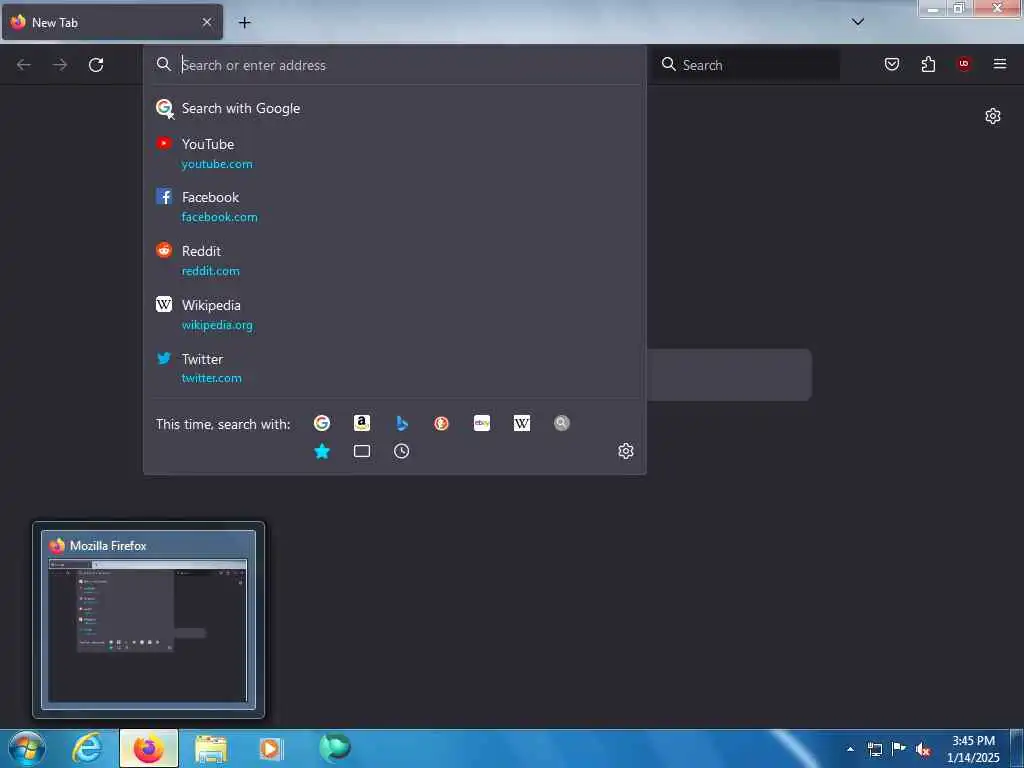Open search settings gear in dropdown
The width and height of the screenshot is (1024, 768).
tap(626, 451)
